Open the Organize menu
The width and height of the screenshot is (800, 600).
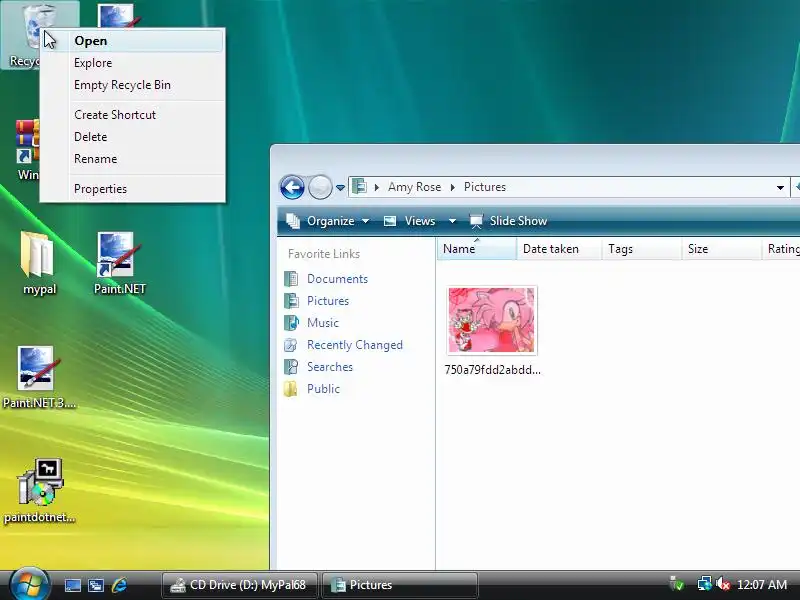pos(328,221)
